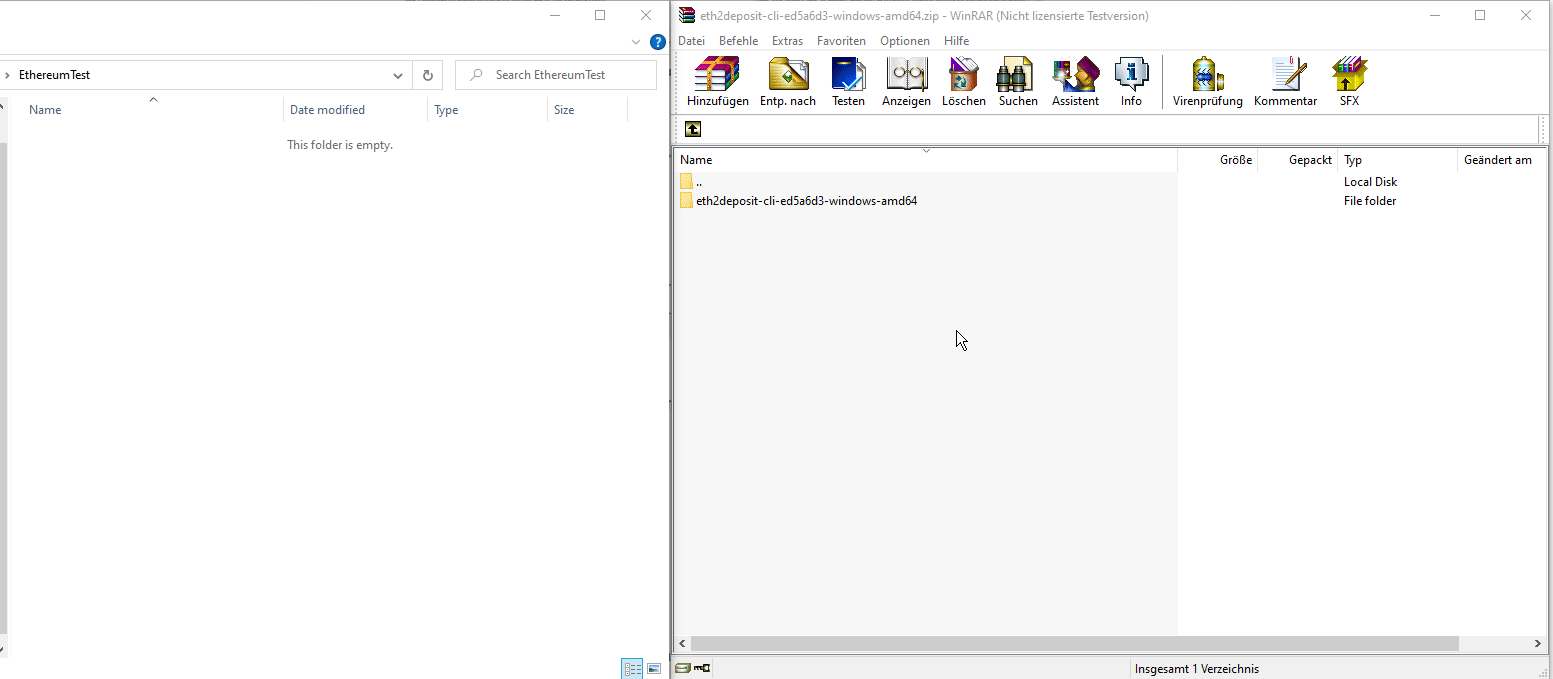Expand the Explorer ribbon chevron
Viewport: 1553px width, 679px height.
[636, 42]
